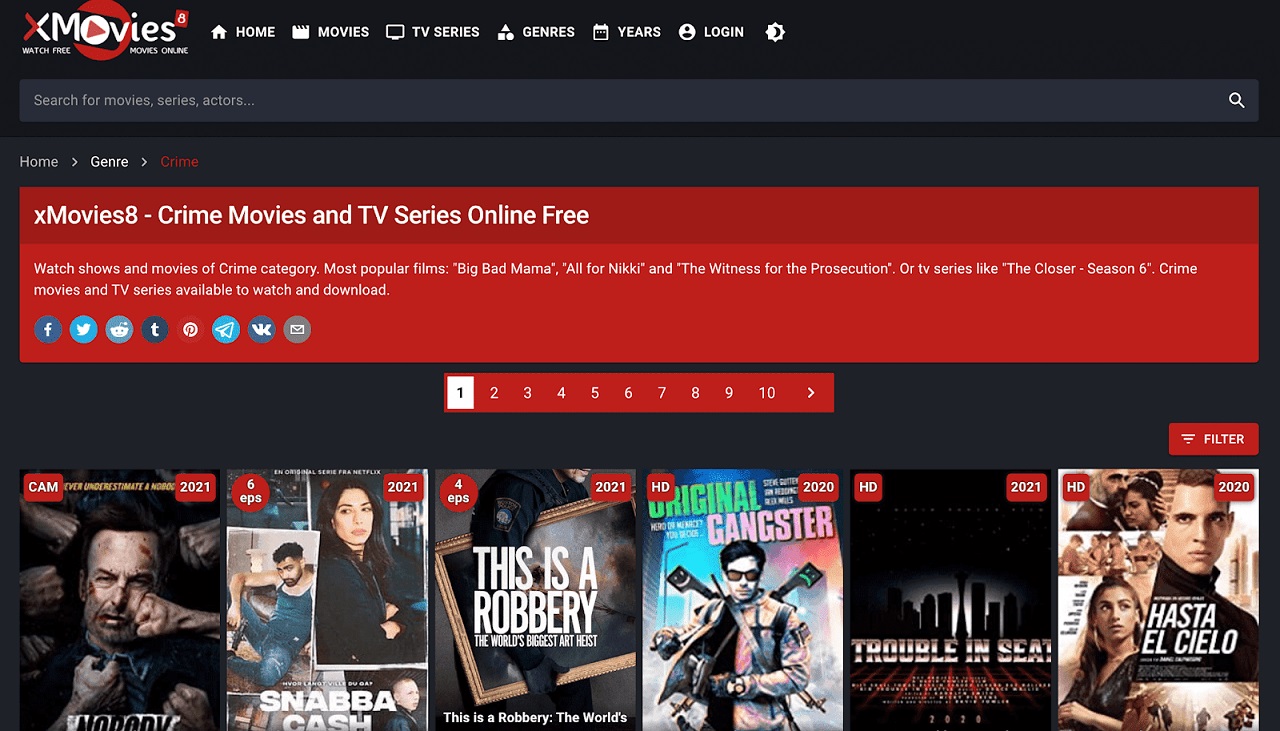
Task: Go to page 5
Action: click(x=595, y=393)
